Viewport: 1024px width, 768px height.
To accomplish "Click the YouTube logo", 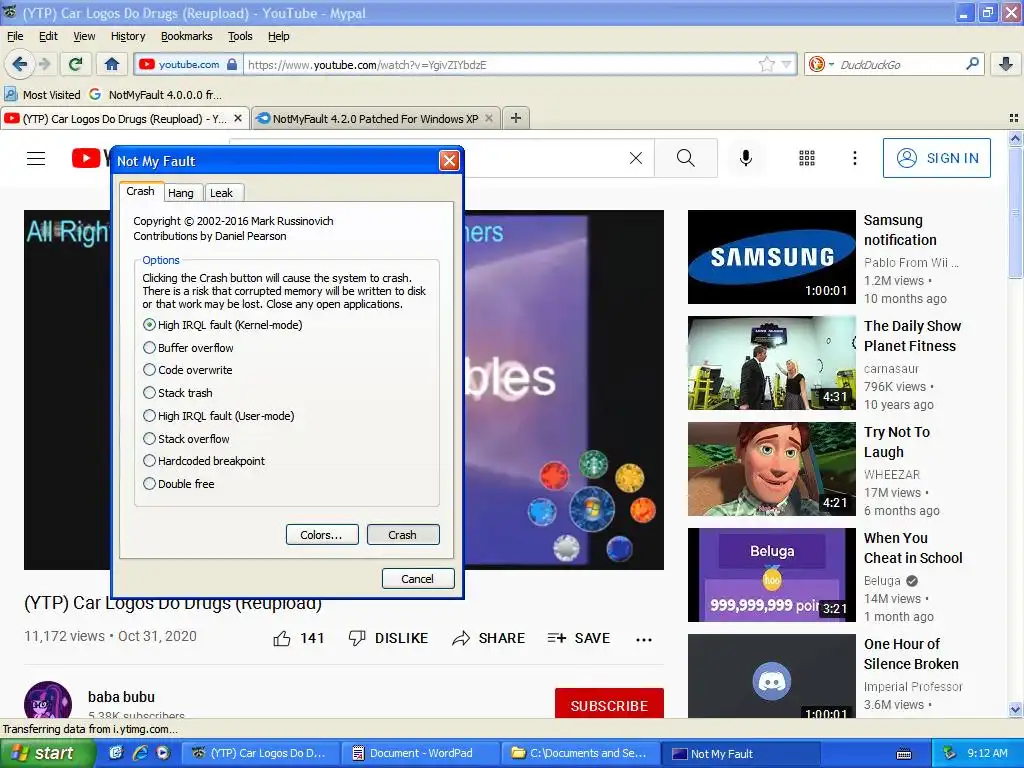I will pos(89,158).
